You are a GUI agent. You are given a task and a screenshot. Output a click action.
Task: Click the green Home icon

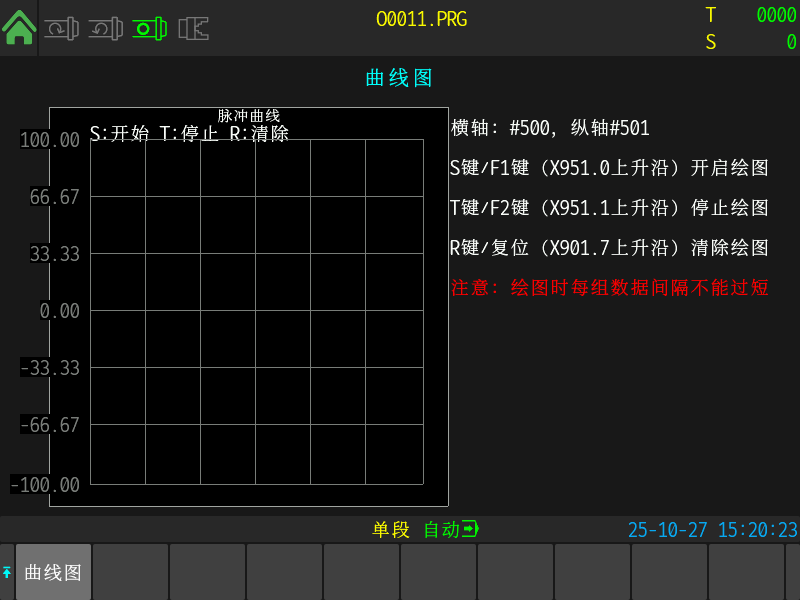point(20,28)
